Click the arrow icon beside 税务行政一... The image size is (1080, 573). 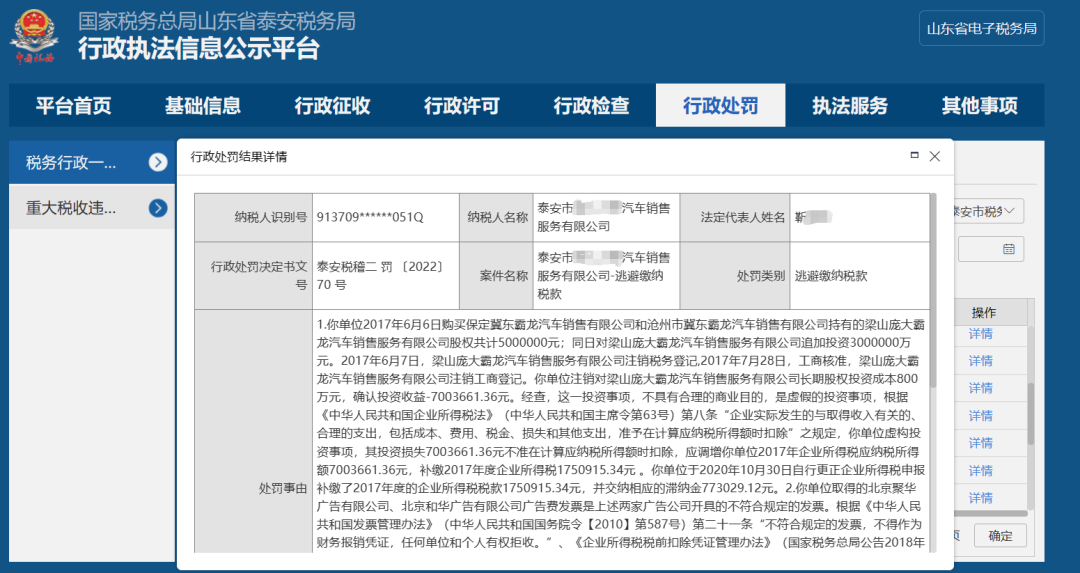(x=158, y=163)
